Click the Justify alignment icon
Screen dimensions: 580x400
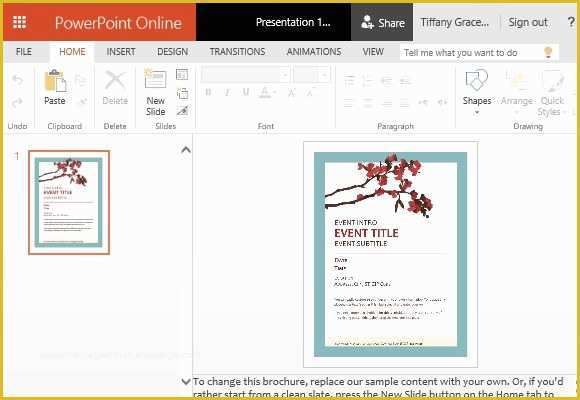405,102
